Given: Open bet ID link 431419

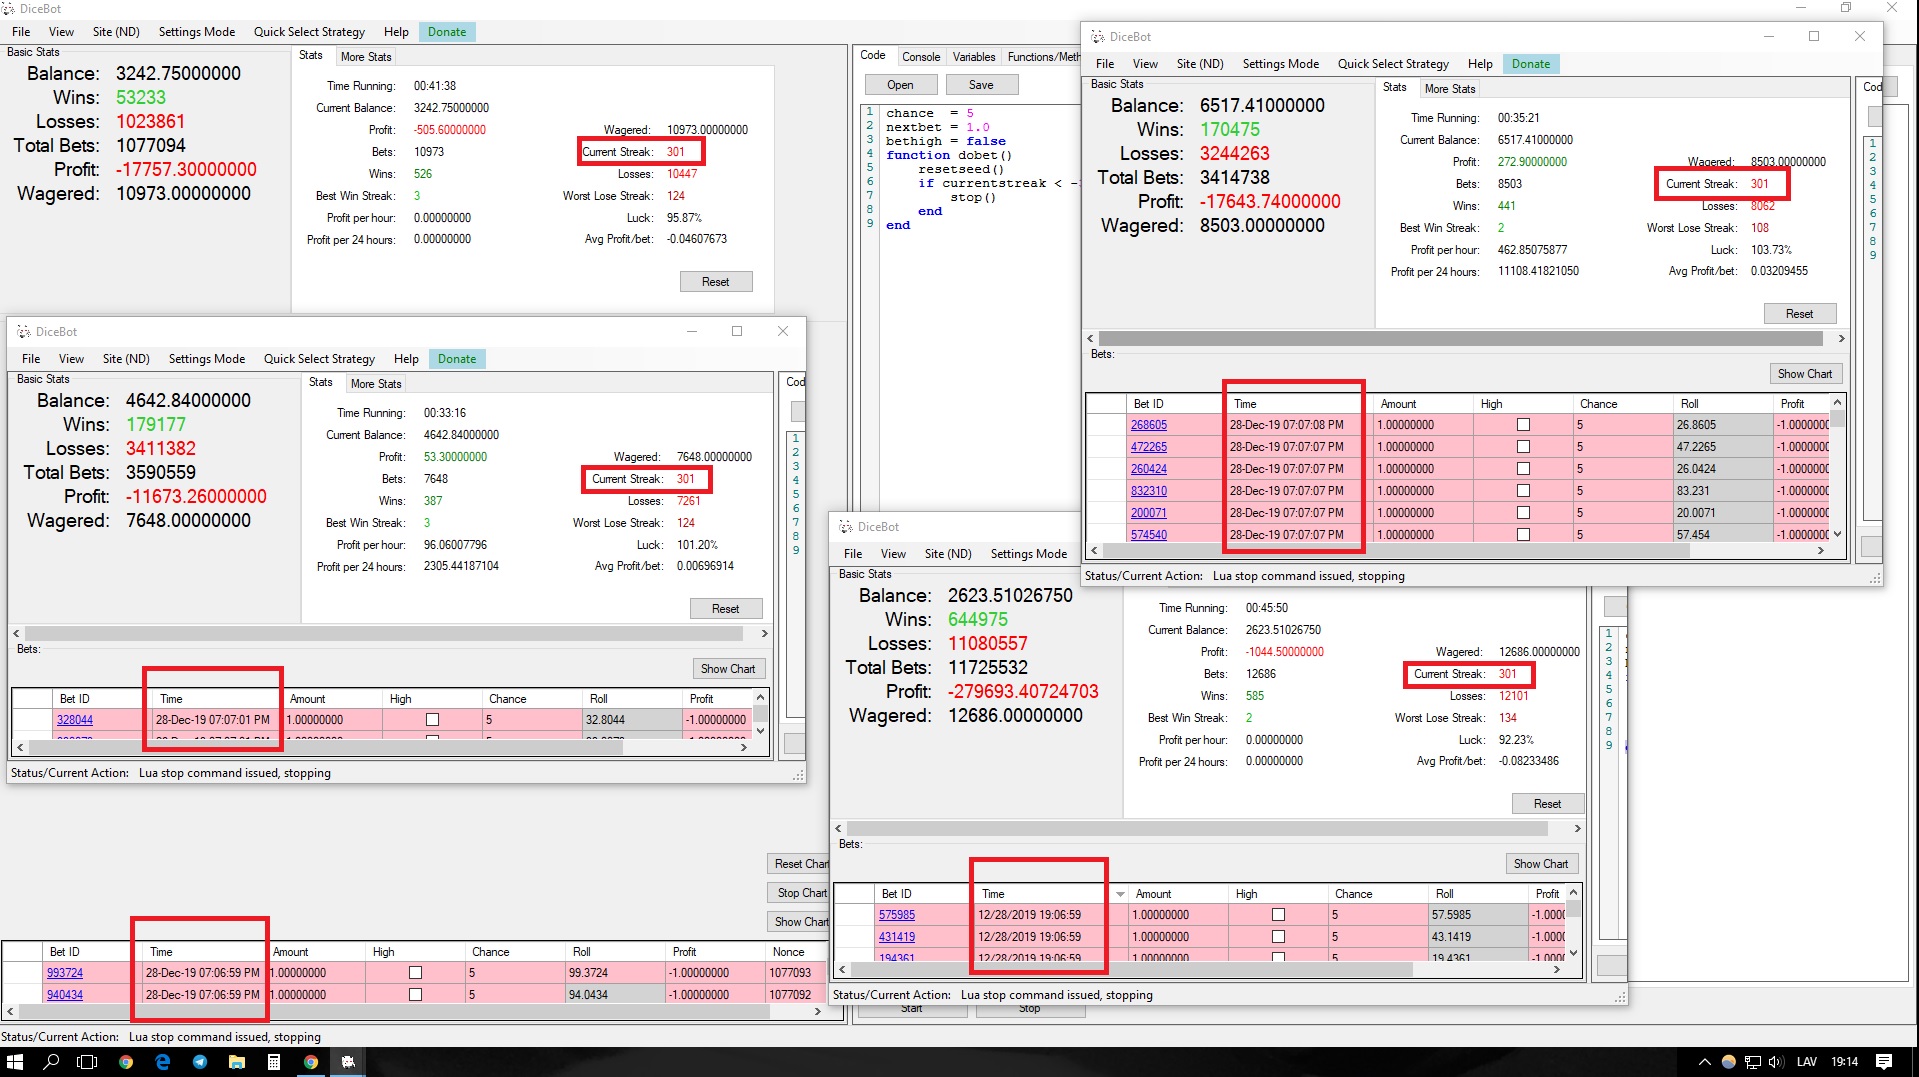Looking at the screenshot, I should point(897,937).
